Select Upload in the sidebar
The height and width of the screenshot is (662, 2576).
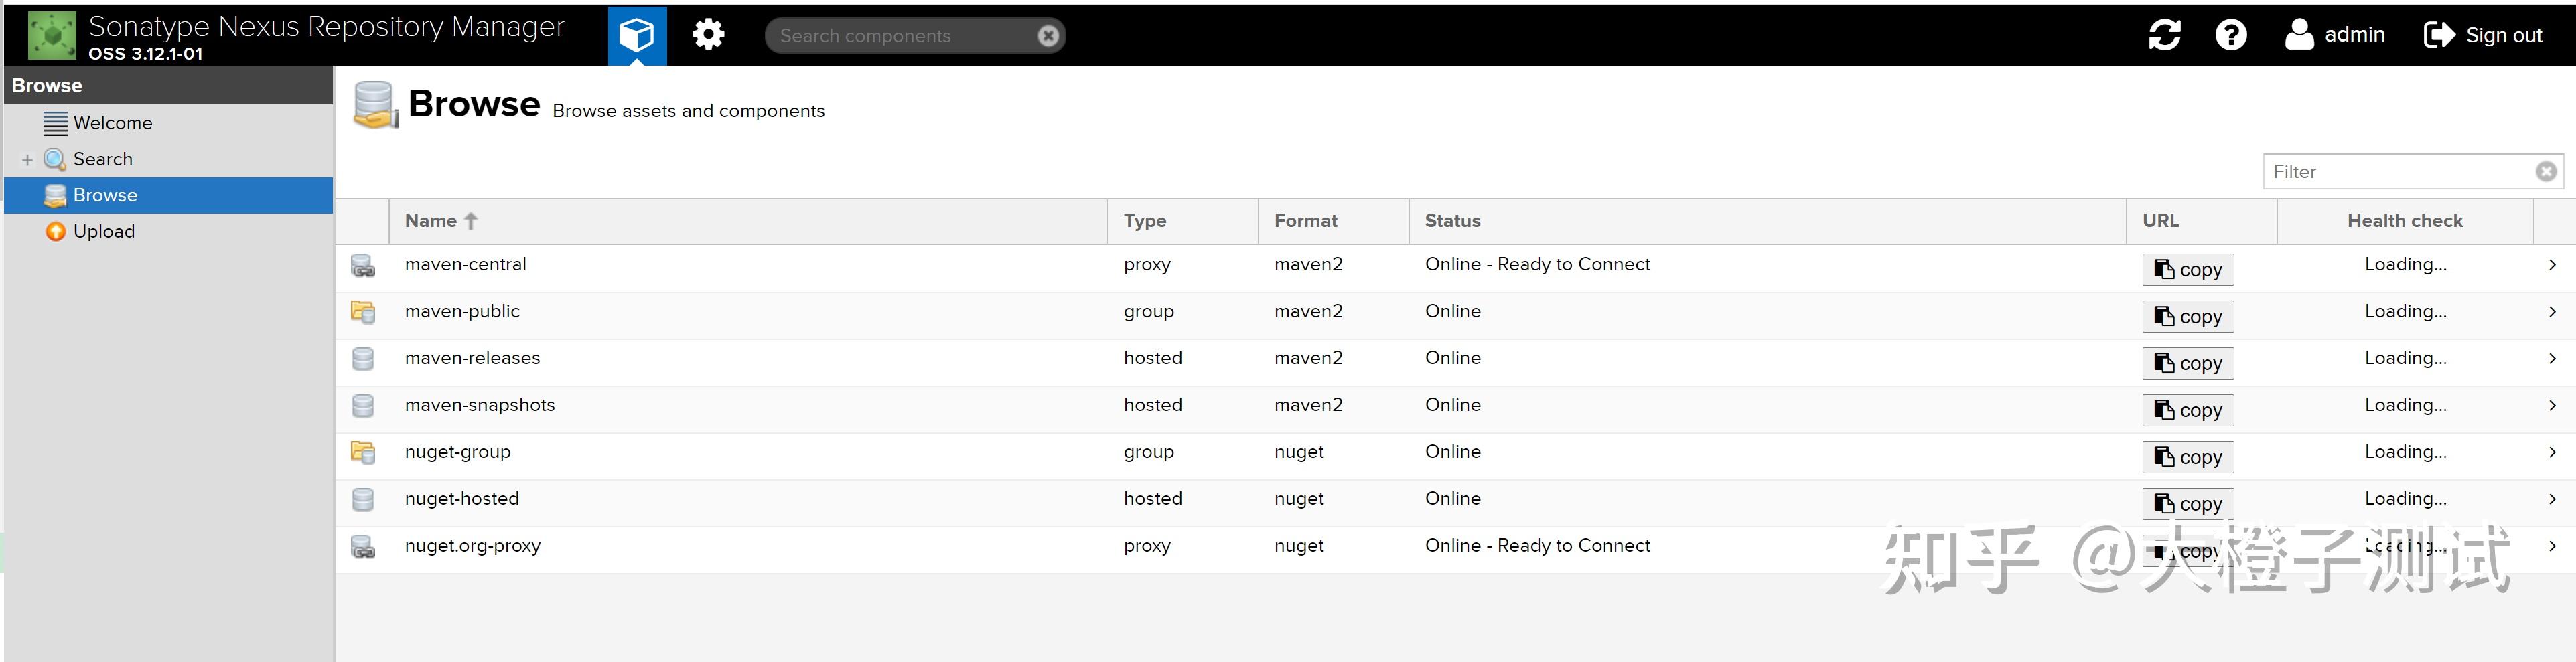tap(103, 231)
